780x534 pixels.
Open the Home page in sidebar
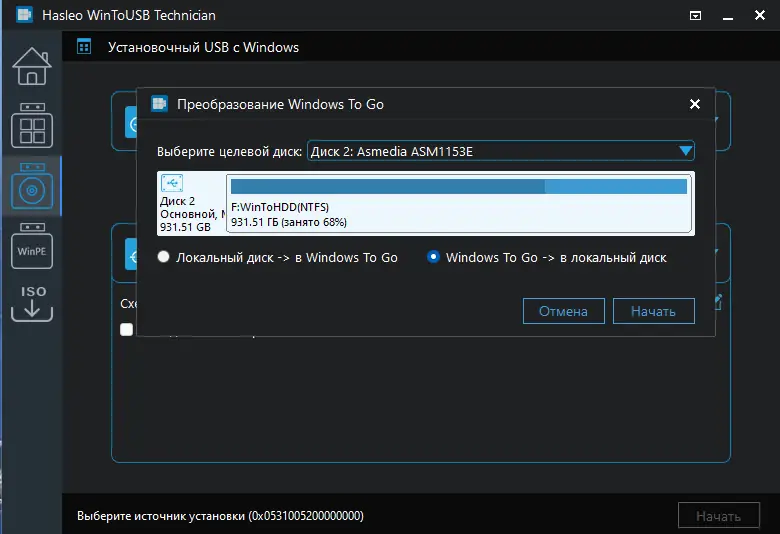(32, 66)
